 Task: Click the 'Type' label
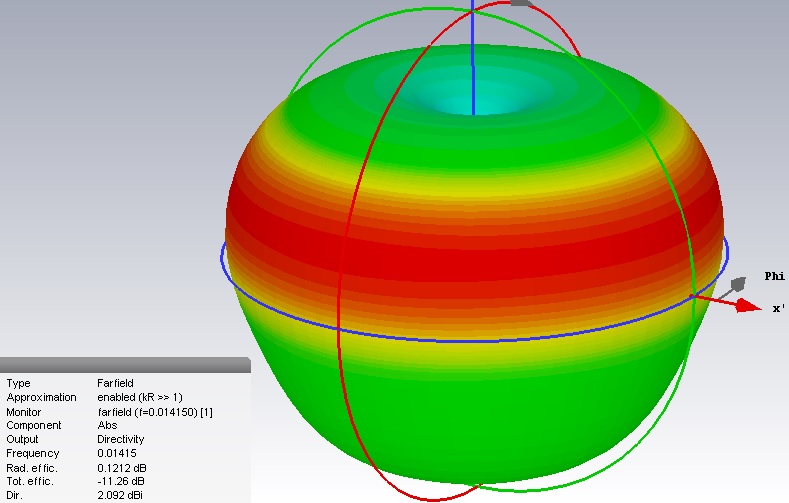pos(18,383)
